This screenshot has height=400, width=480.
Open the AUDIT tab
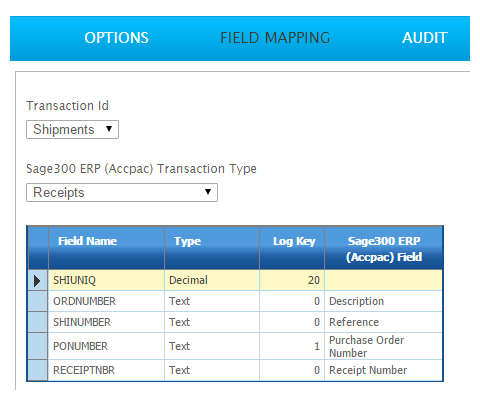pos(425,38)
